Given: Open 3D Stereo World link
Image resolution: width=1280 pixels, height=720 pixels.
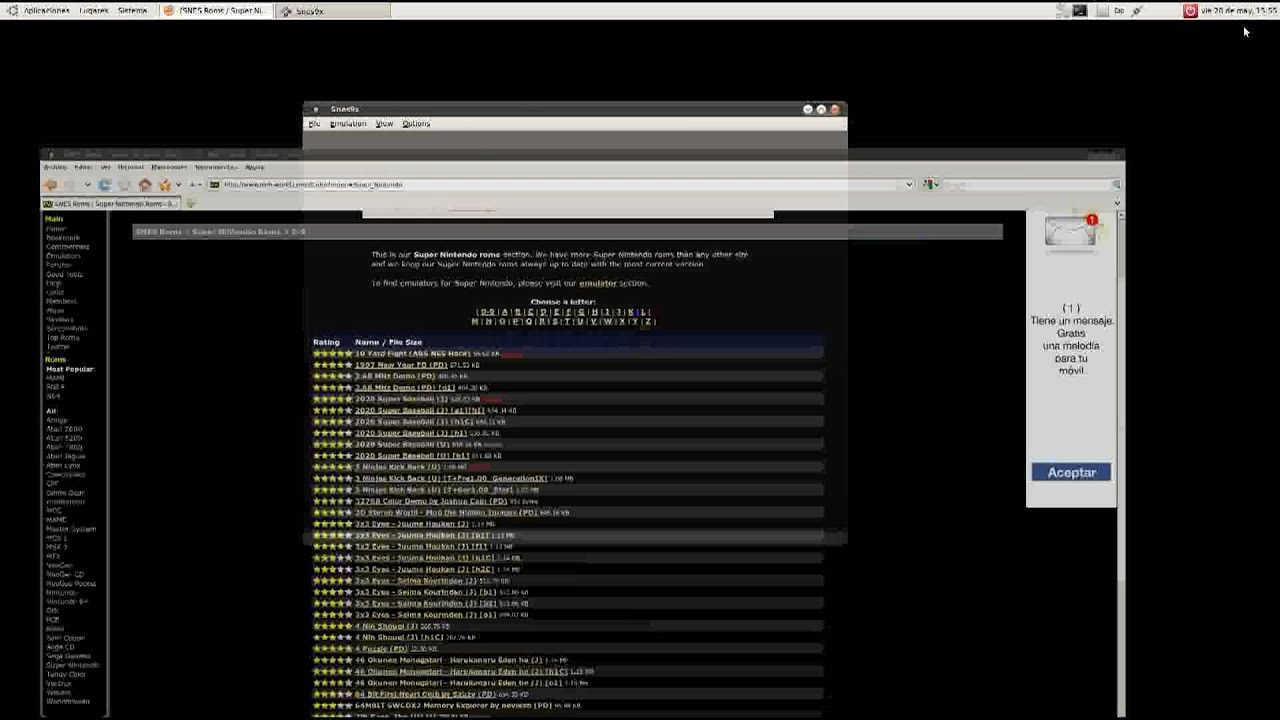Looking at the screenshot, I should pos(446,512).
